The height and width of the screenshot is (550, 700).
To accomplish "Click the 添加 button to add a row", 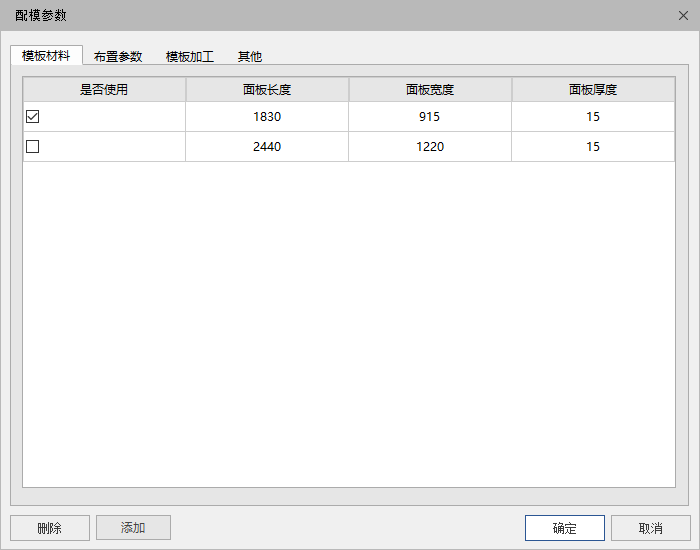I will coord(133,528).
